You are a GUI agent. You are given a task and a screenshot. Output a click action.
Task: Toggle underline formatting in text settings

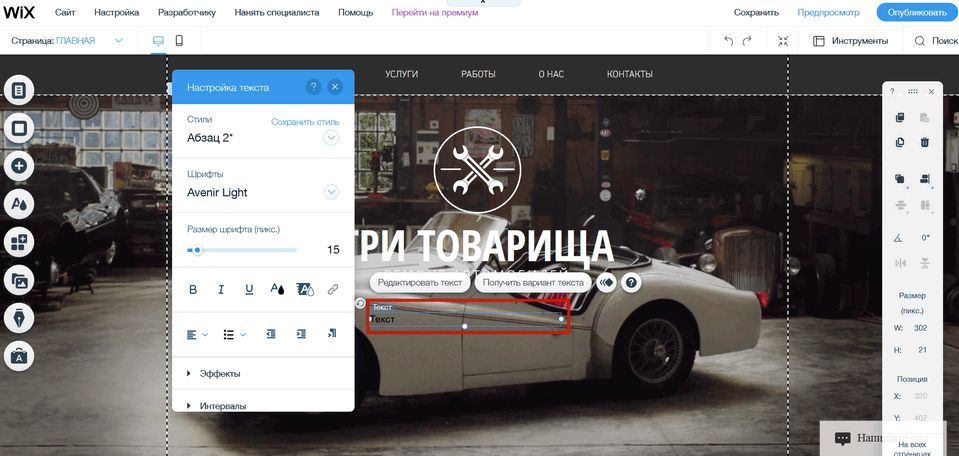[x=249, y=290]
